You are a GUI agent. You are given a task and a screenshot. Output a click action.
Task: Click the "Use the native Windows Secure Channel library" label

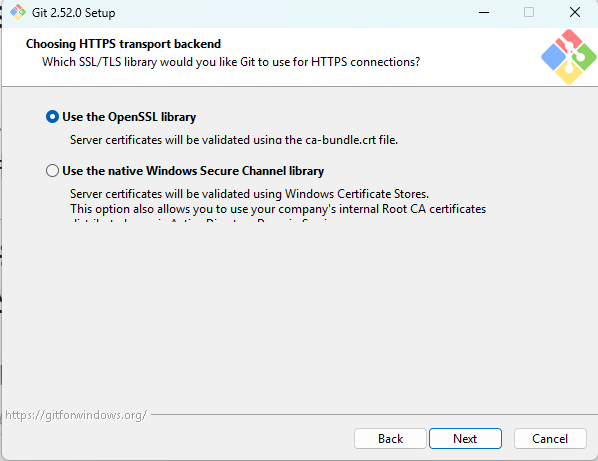193,170
